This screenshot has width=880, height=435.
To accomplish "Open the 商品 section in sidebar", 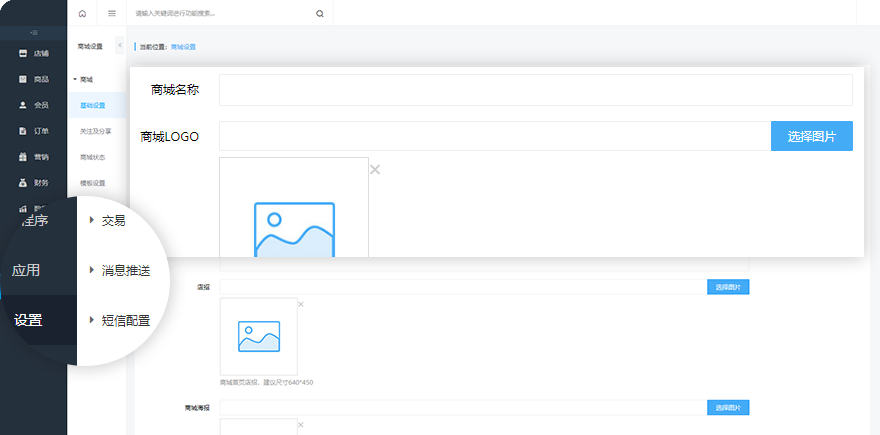I will pos(34,79).
